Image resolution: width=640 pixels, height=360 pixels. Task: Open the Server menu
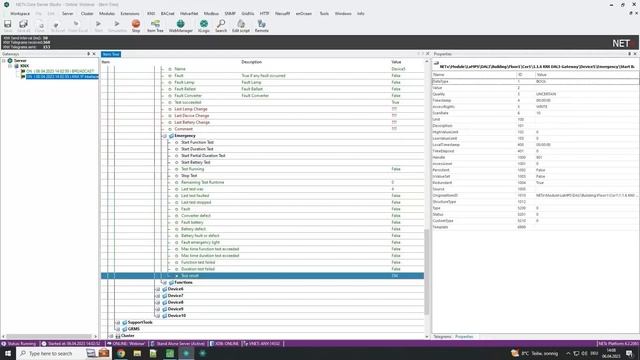[x=68, y=13]
